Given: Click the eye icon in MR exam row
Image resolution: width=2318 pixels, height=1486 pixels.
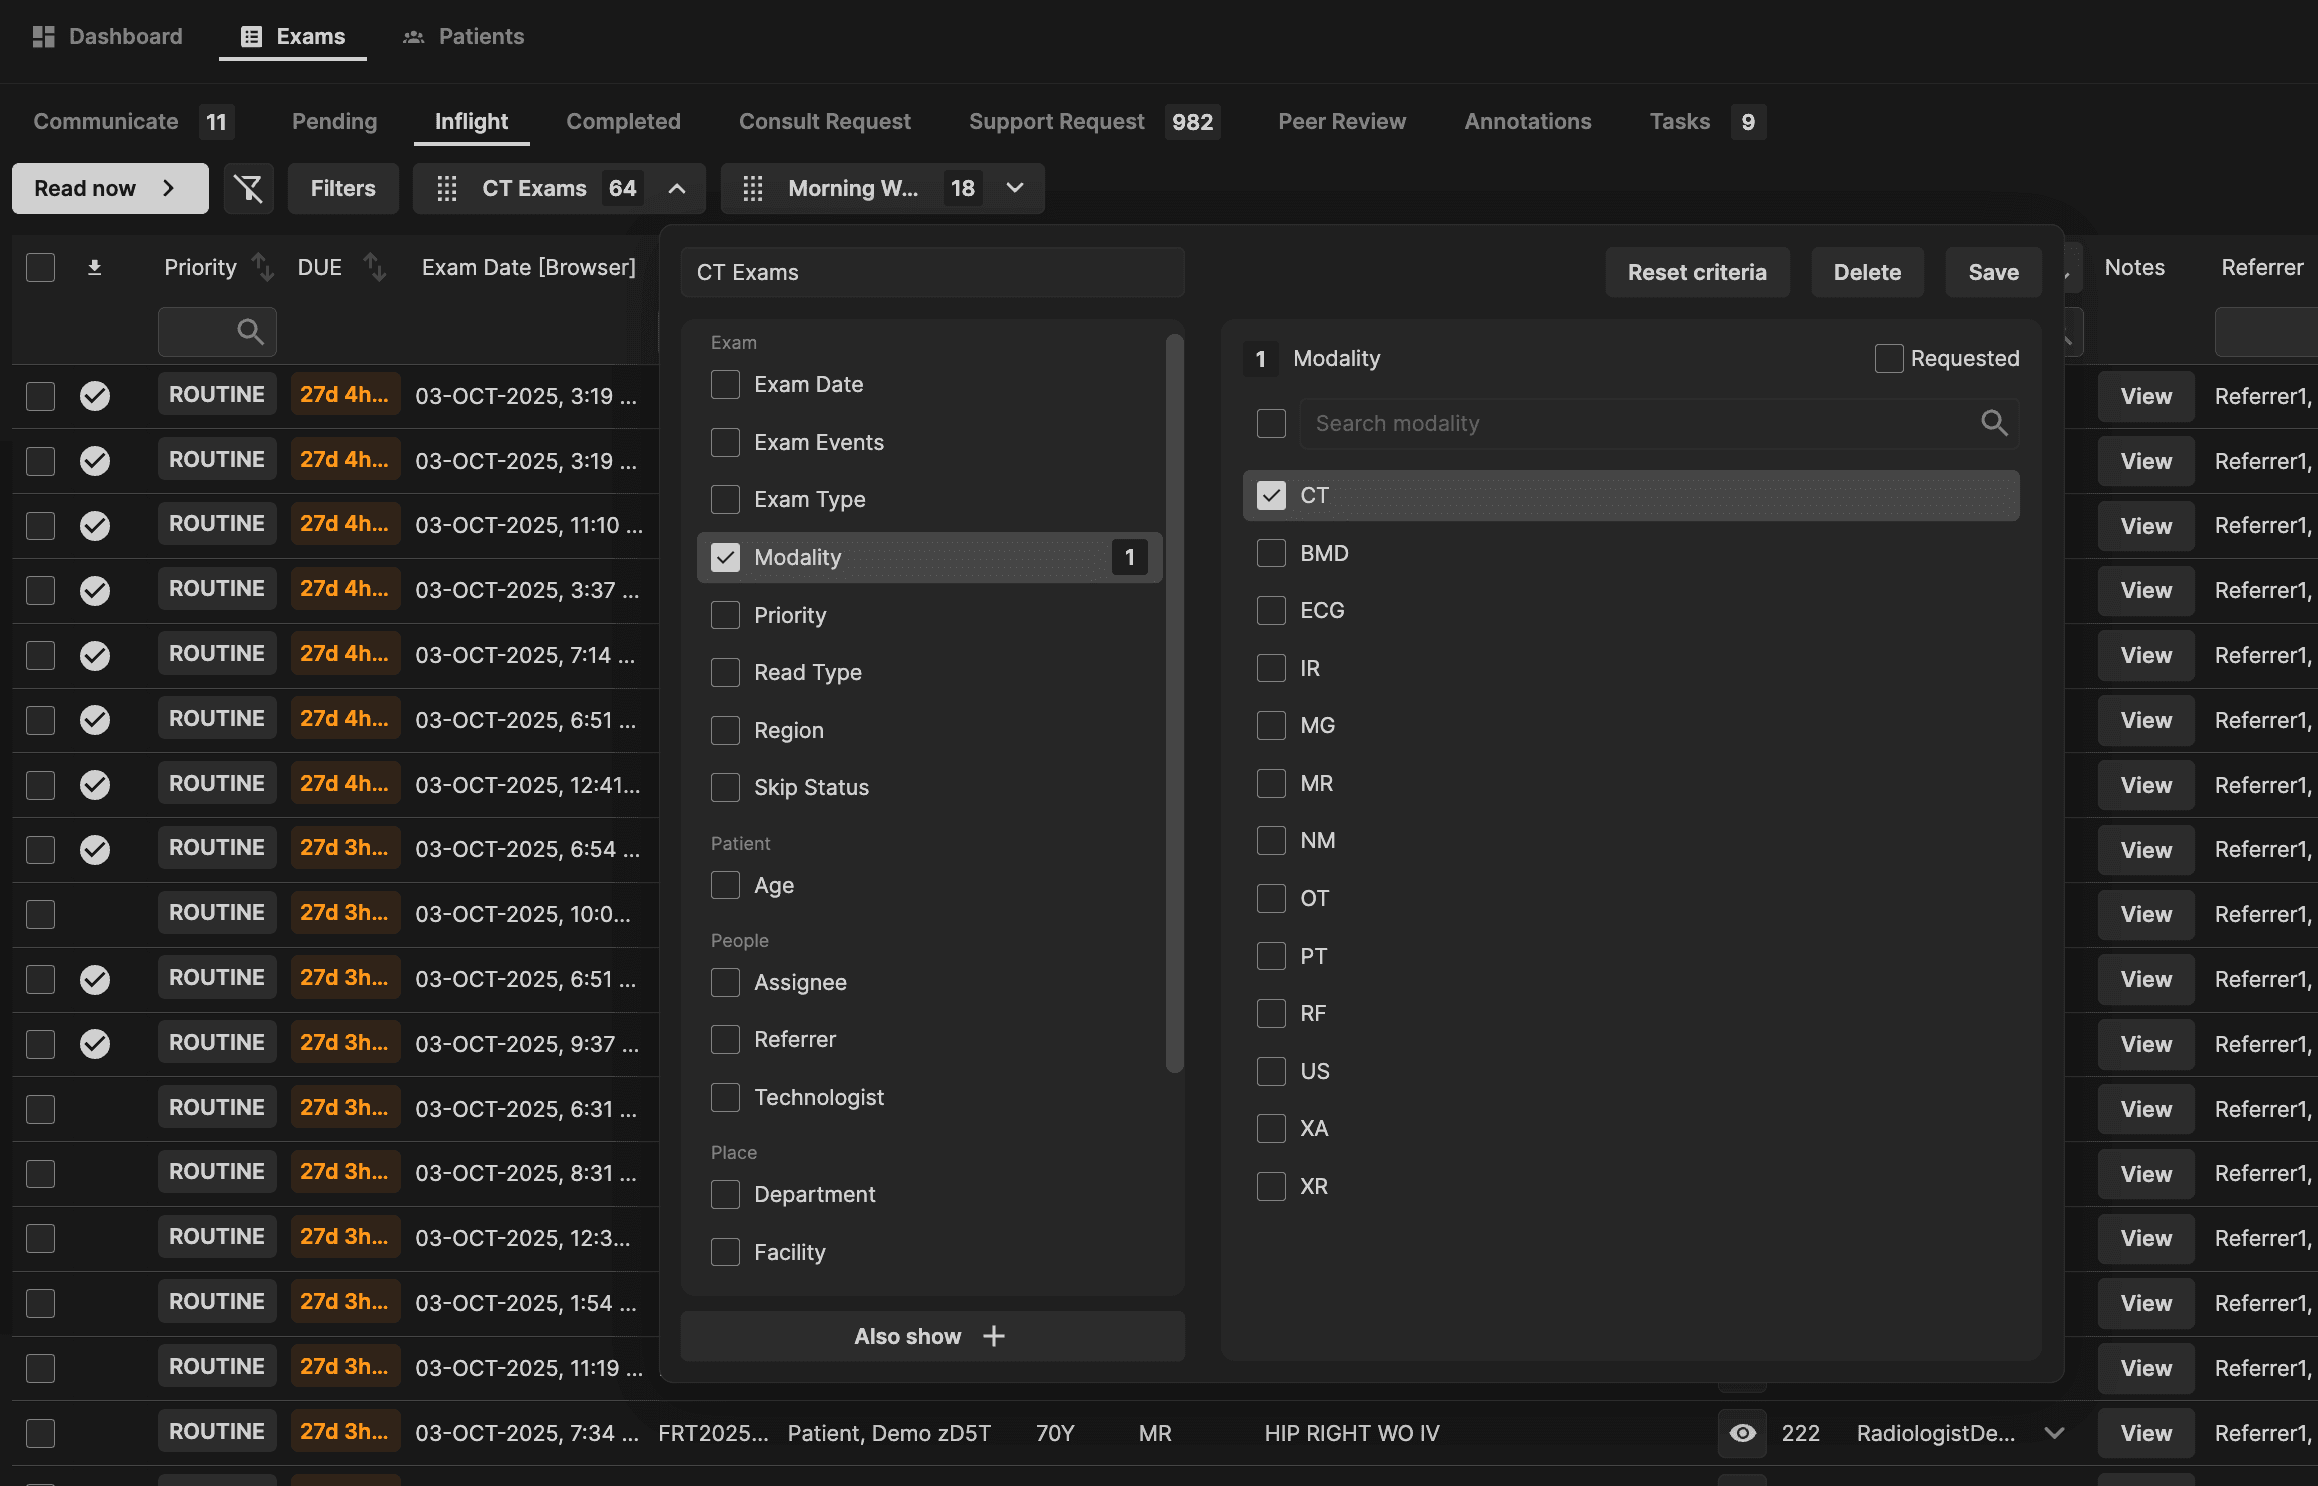Looking at the screenshot, I should (1741, 1433).
